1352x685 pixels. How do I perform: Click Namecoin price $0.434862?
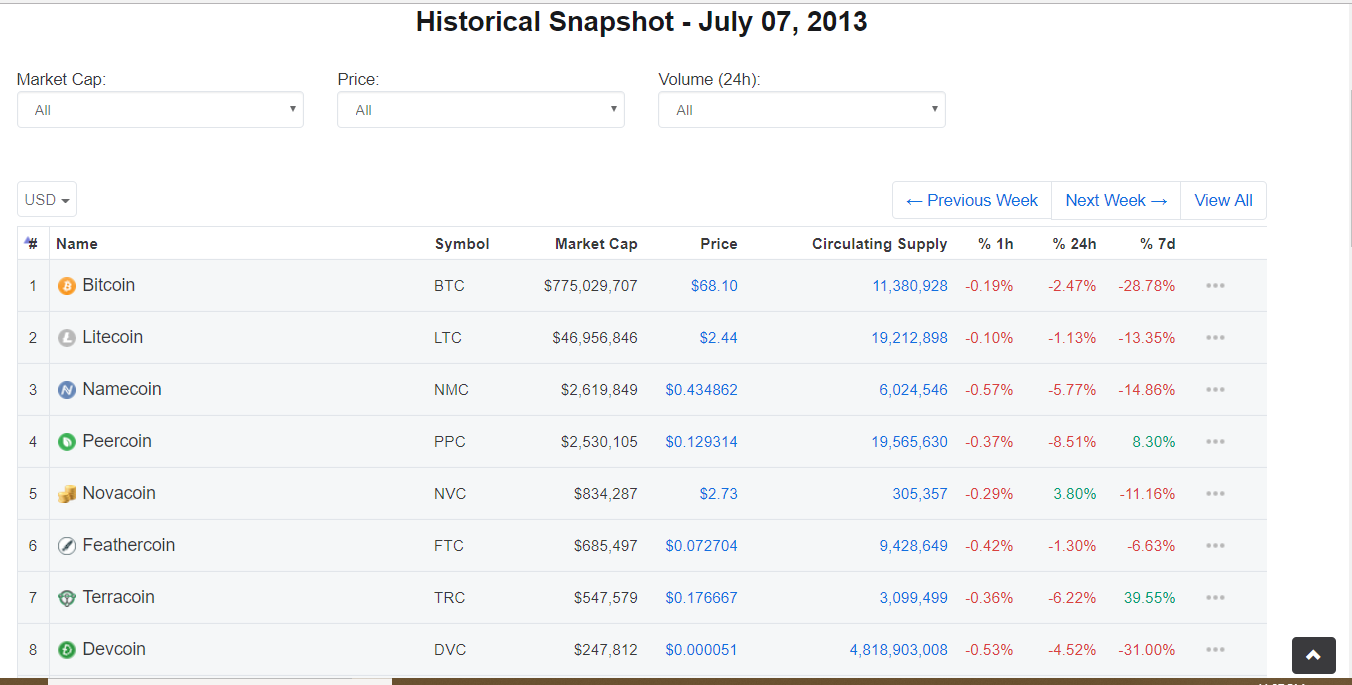702,390
